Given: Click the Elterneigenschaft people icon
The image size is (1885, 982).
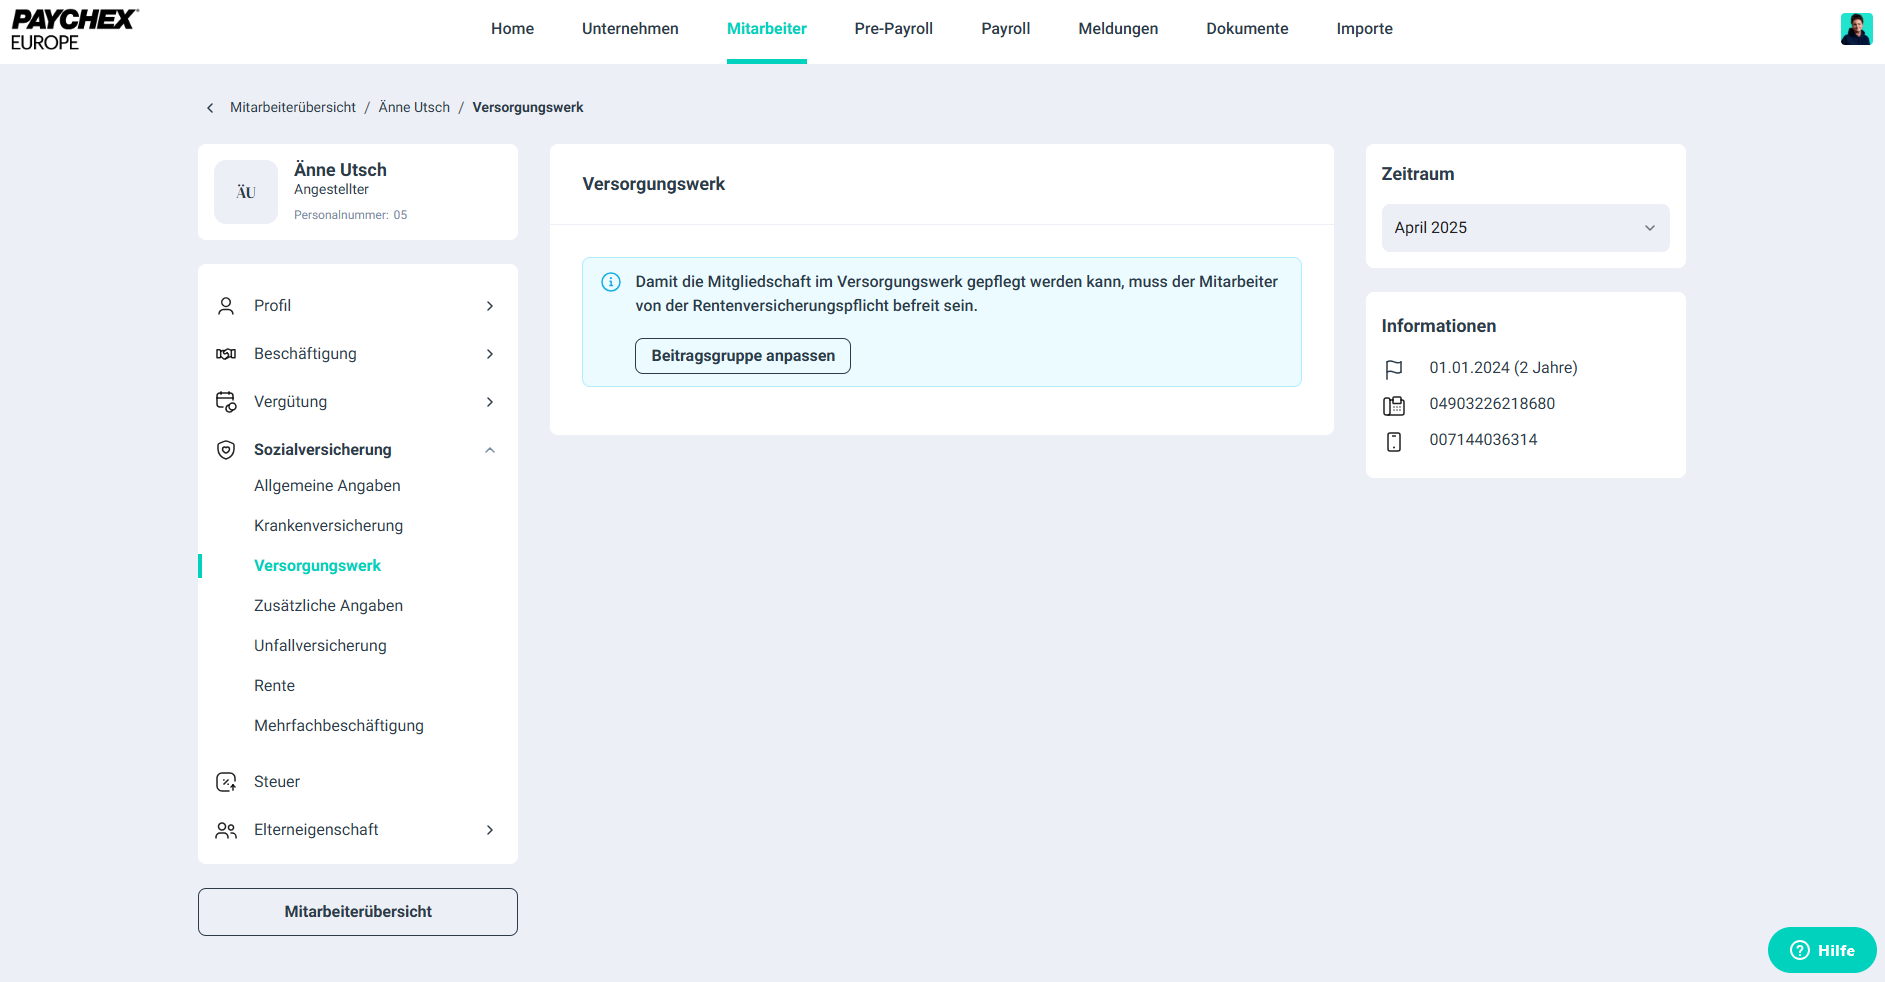Looking at the screenshot, I should [x=226, y=830].
